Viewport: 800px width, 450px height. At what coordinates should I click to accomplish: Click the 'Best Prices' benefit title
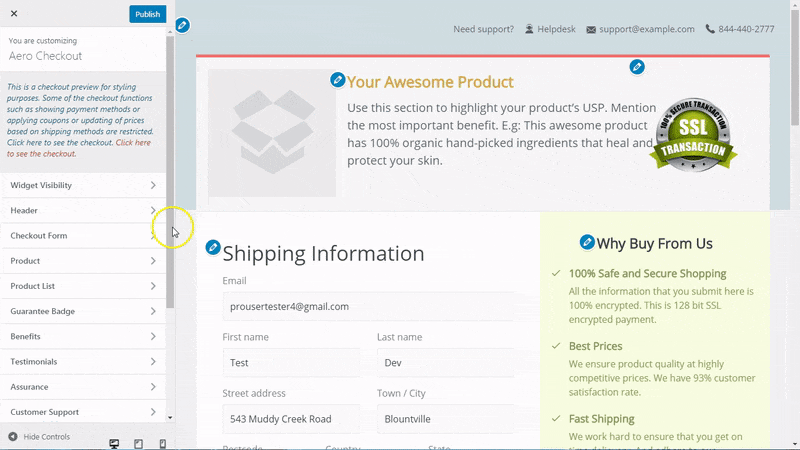(595, 346)
